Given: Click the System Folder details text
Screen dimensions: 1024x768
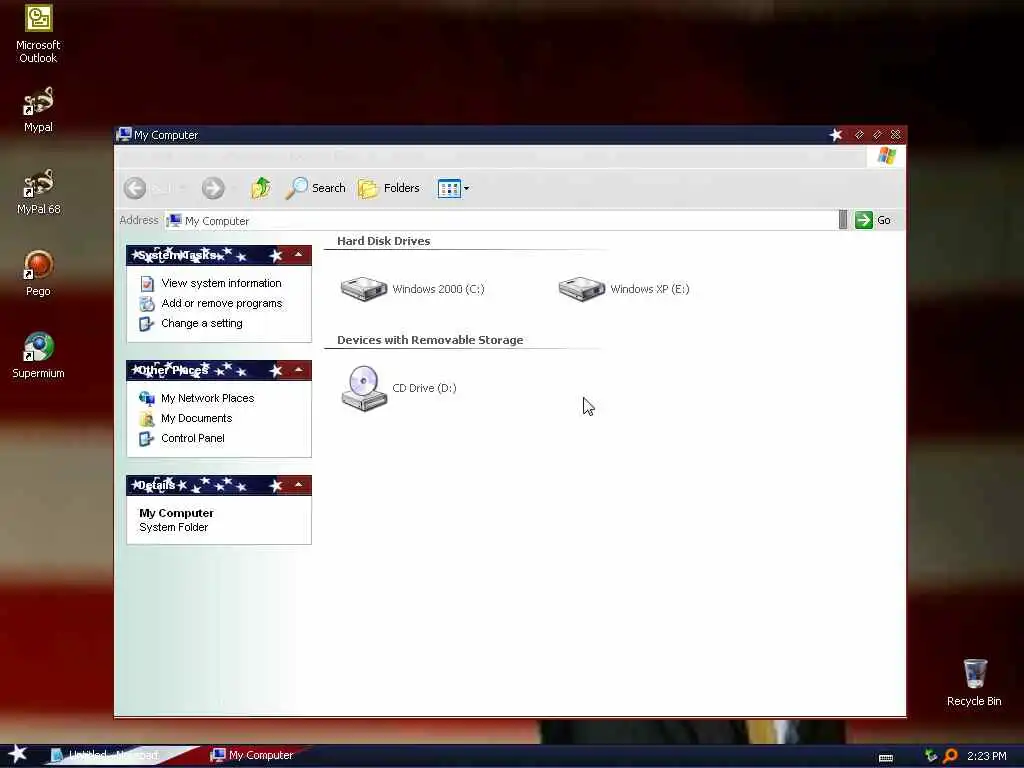Looking at the screenshot, I should pyautogui.click(x=174, y=527).
